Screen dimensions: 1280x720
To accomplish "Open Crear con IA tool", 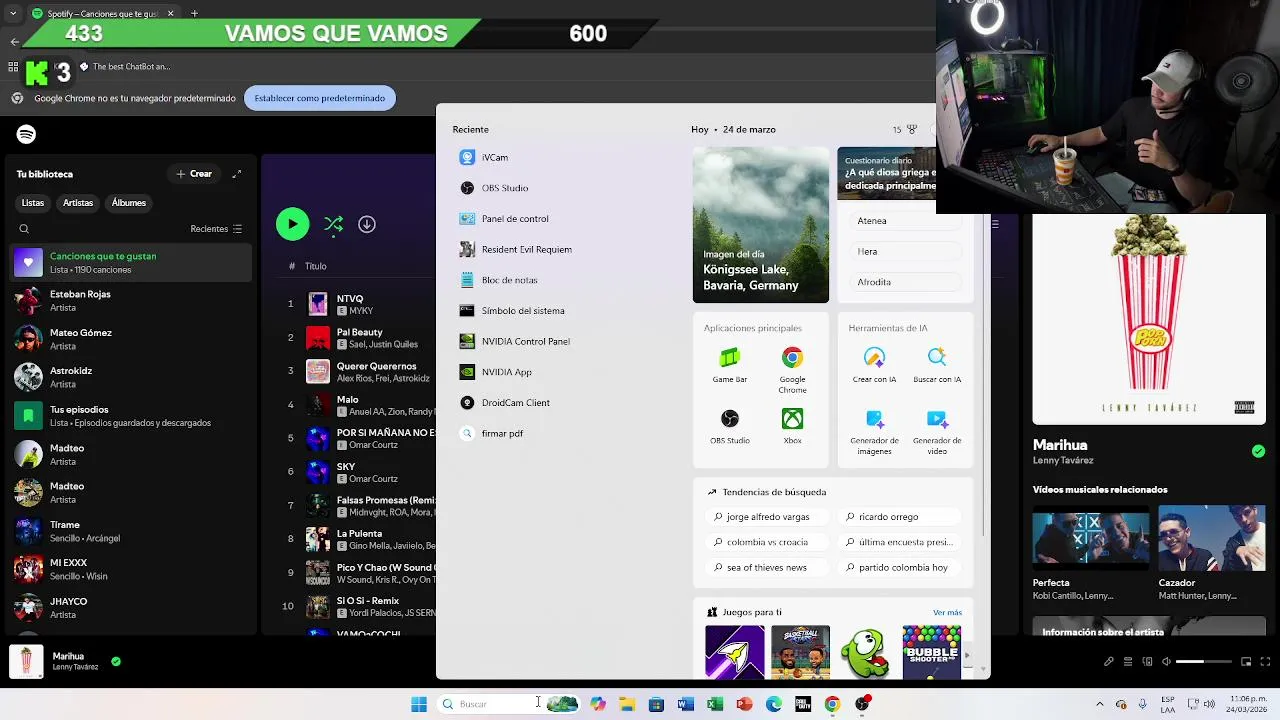I will click(874, 365).
